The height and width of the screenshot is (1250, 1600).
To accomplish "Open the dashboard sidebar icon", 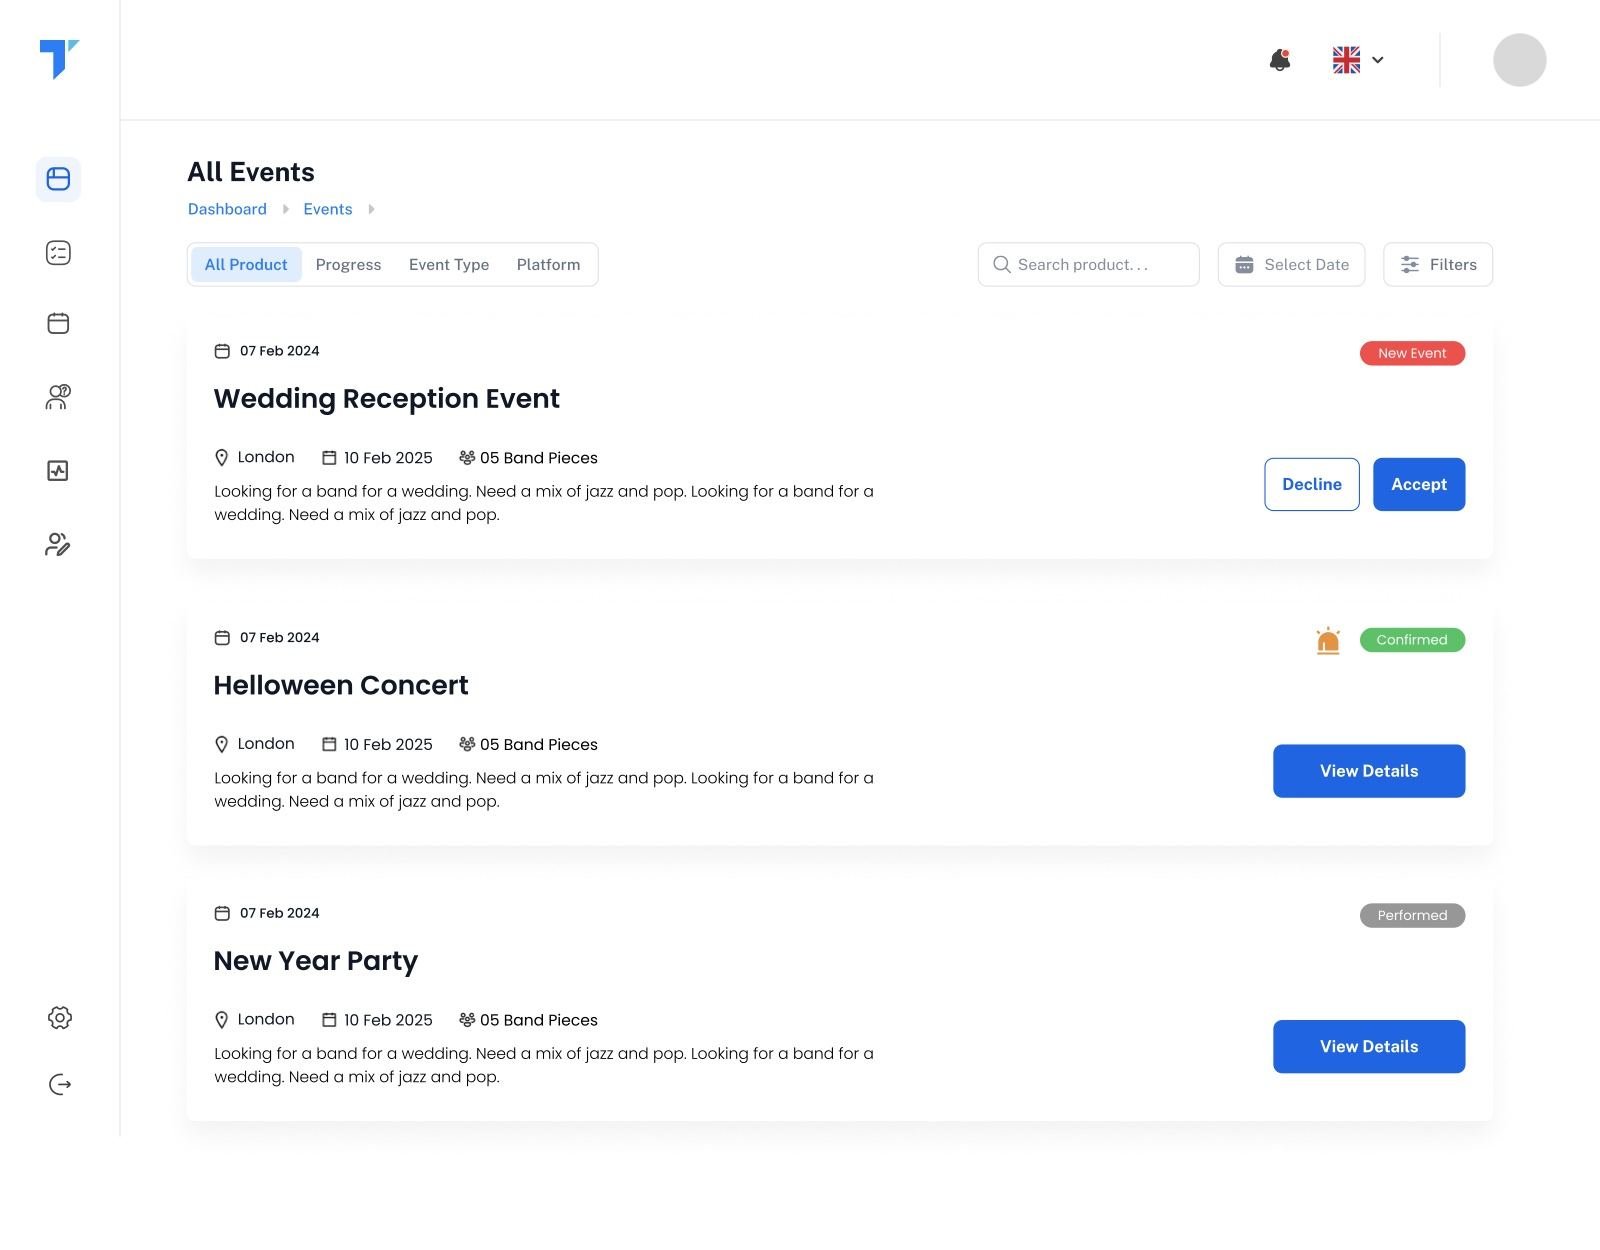I will pos(58,179).
